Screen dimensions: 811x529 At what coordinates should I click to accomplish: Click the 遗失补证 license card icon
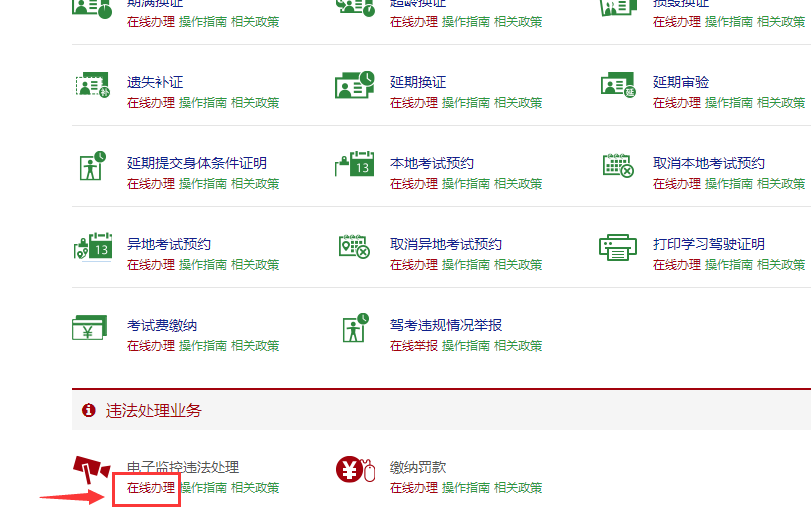click(93, 85)
